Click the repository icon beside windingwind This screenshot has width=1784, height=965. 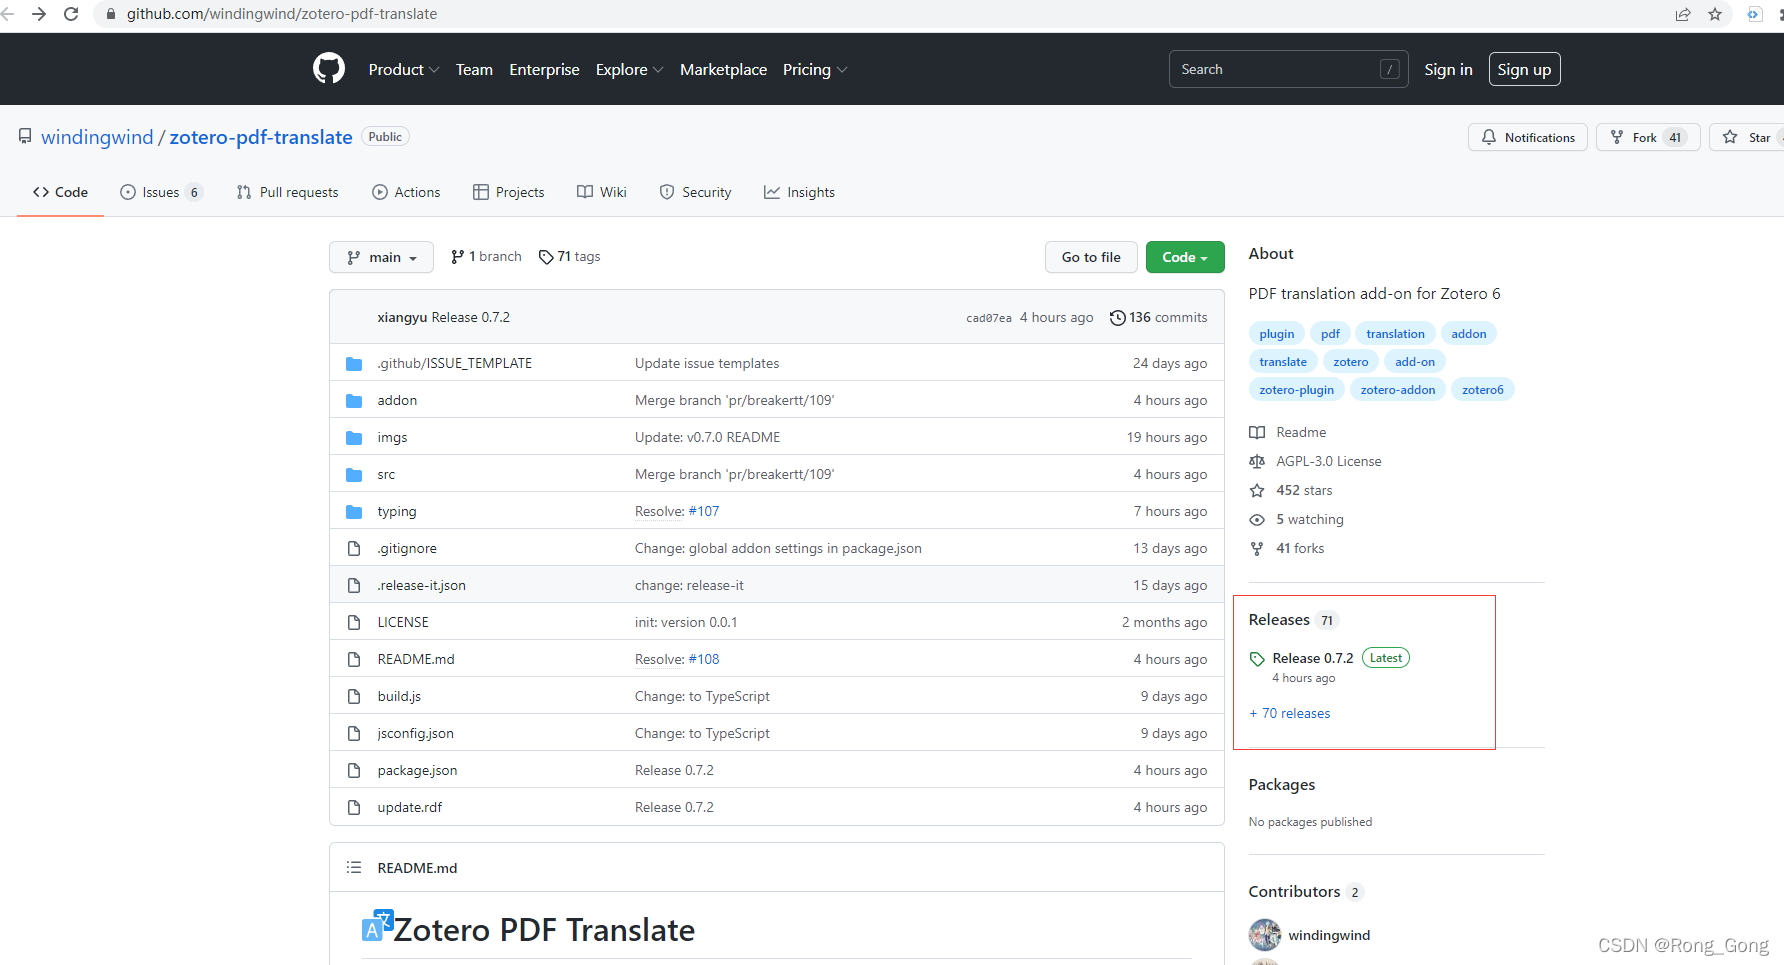25,136
